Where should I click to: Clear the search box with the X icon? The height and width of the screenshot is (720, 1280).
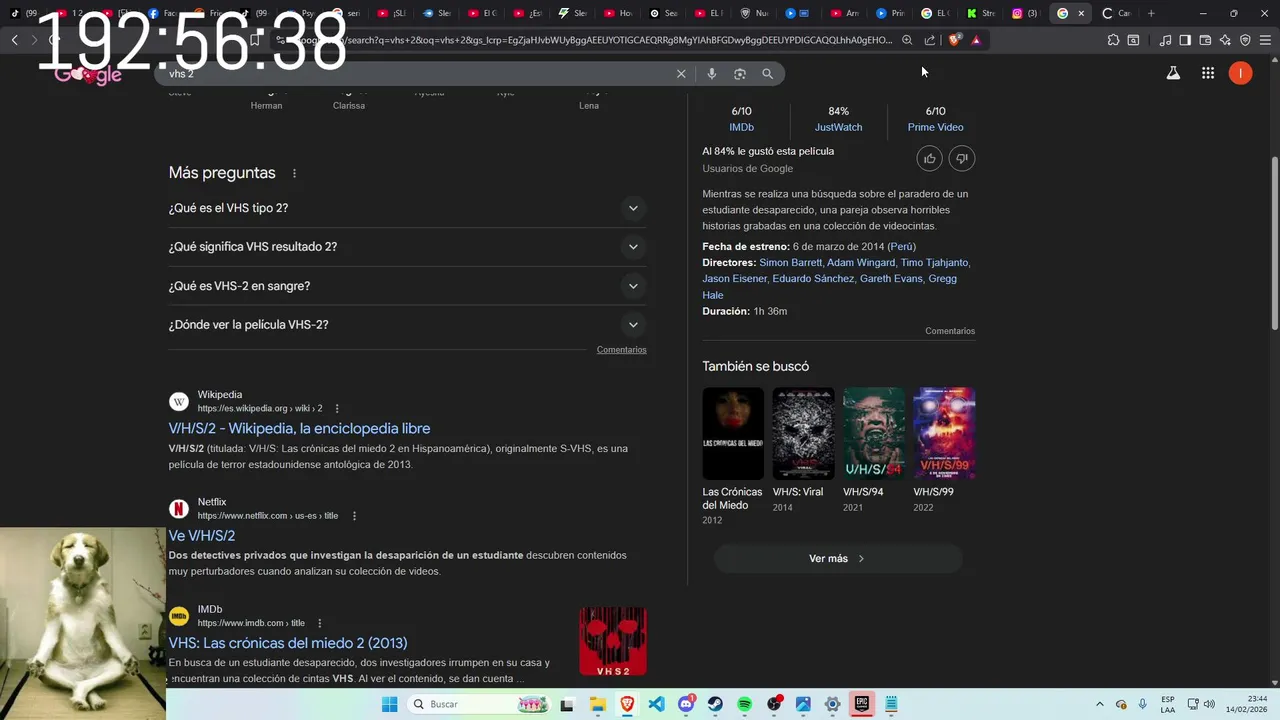point(681,74)
